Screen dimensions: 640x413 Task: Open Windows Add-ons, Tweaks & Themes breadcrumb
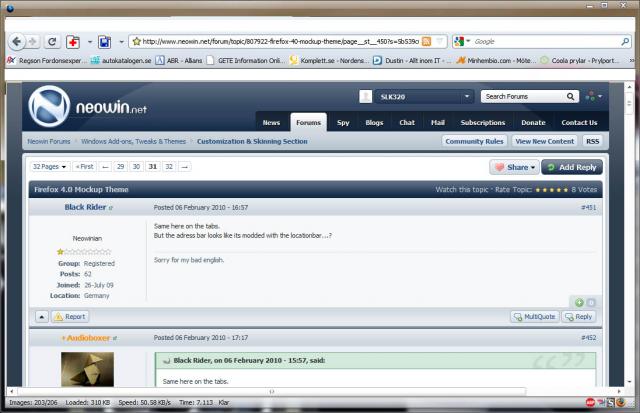pyautogui.click(x=133, y=141)
